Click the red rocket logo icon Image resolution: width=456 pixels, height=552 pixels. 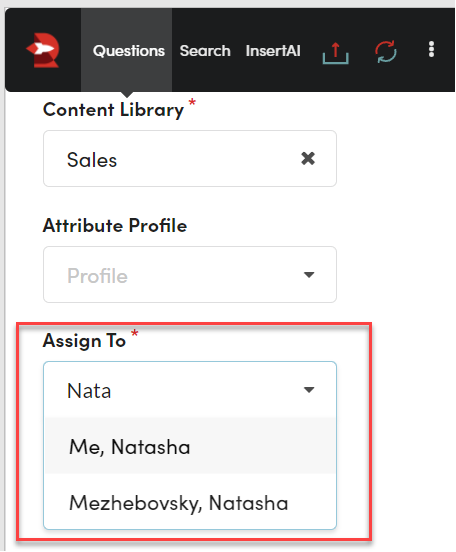click(43, 50)
